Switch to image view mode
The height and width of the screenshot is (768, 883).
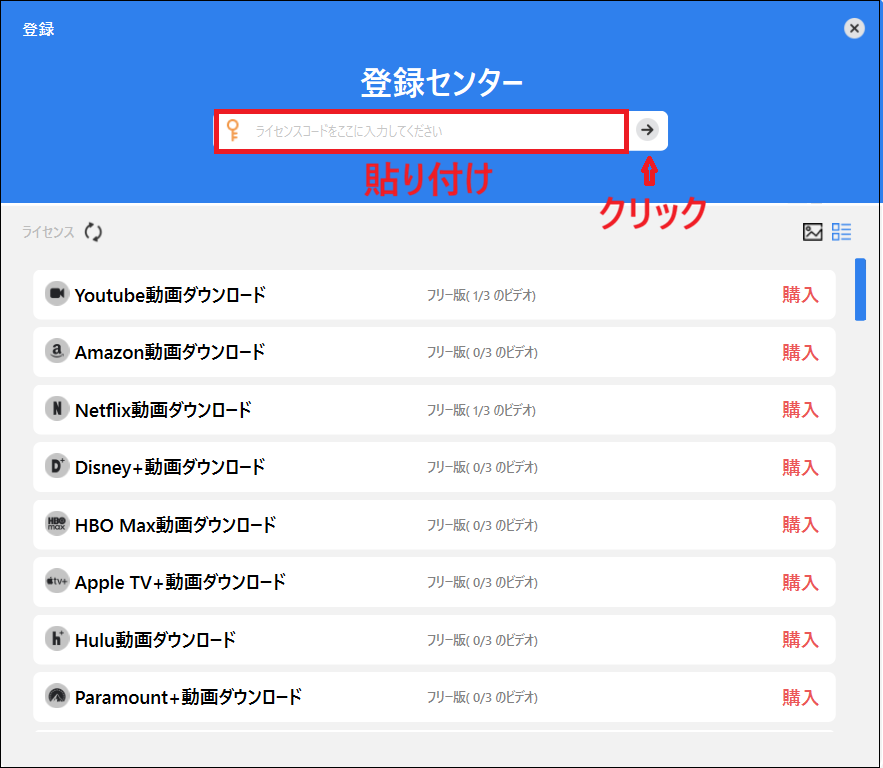coord(812,231)
